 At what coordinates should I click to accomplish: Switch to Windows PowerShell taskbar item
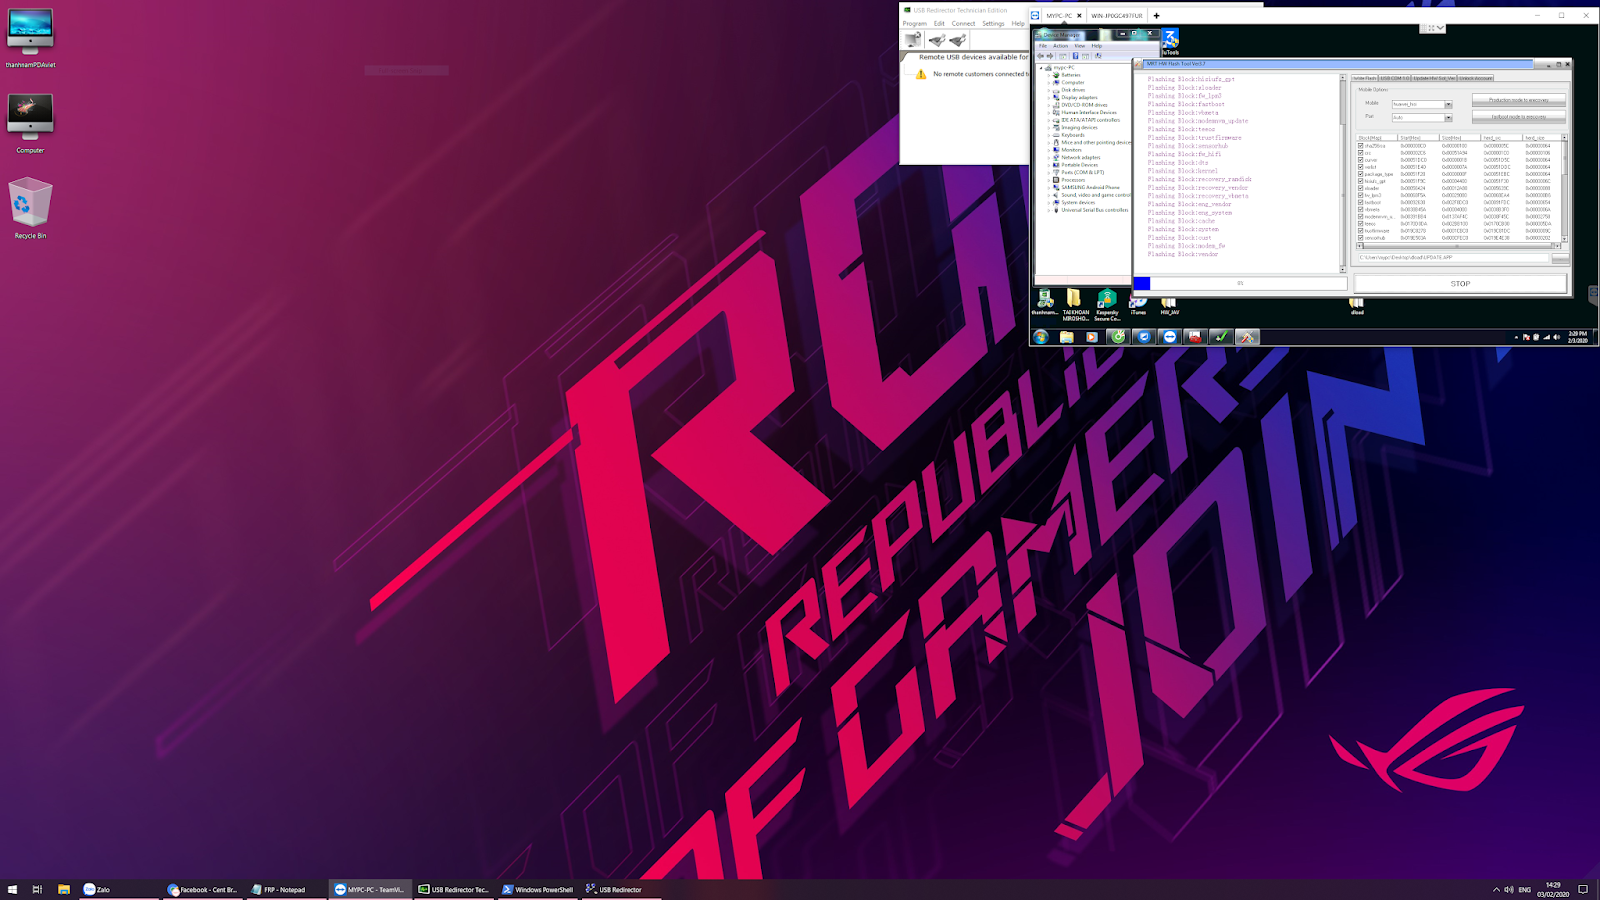coord(538,889)
